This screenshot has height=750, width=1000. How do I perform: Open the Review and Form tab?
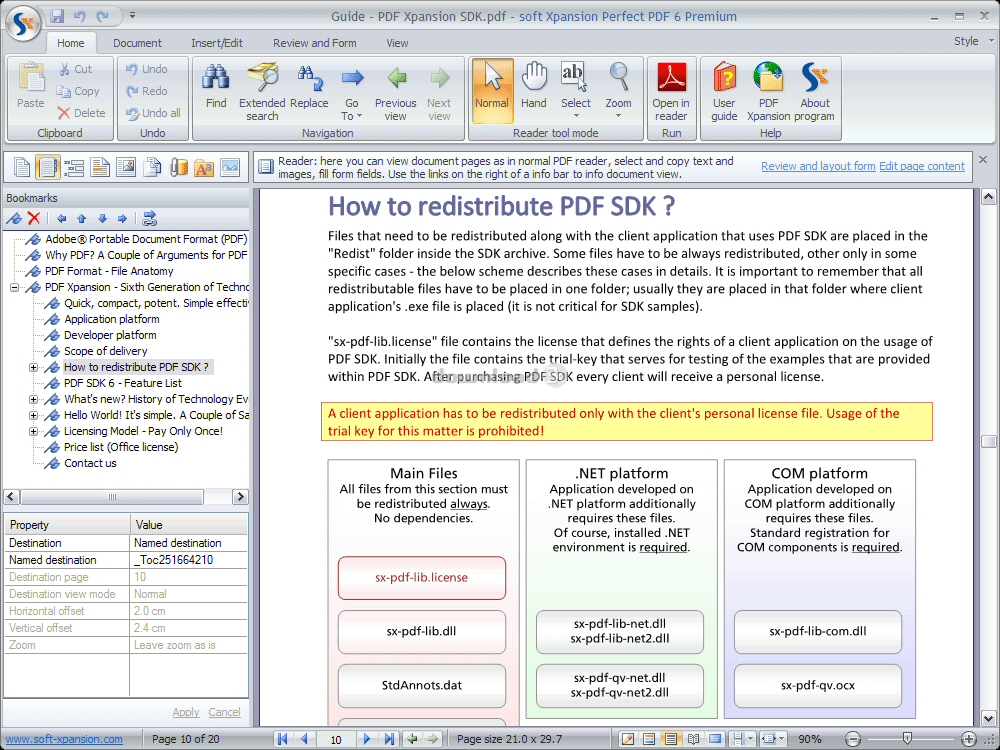(x=314, y=43)
